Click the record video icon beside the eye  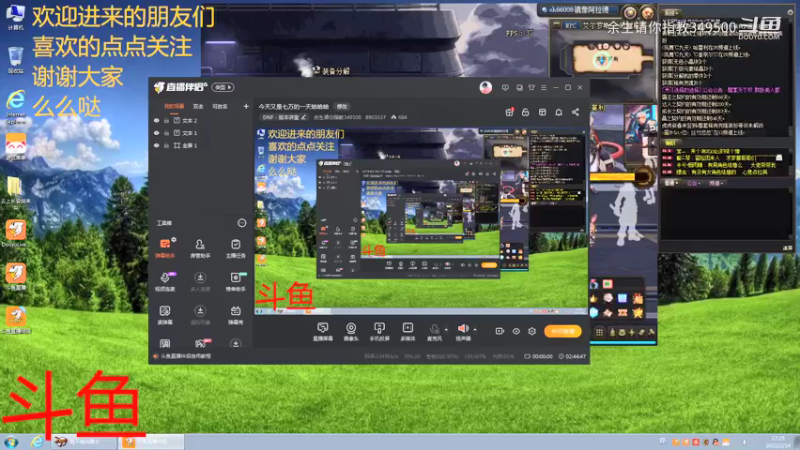coord(499,331)
